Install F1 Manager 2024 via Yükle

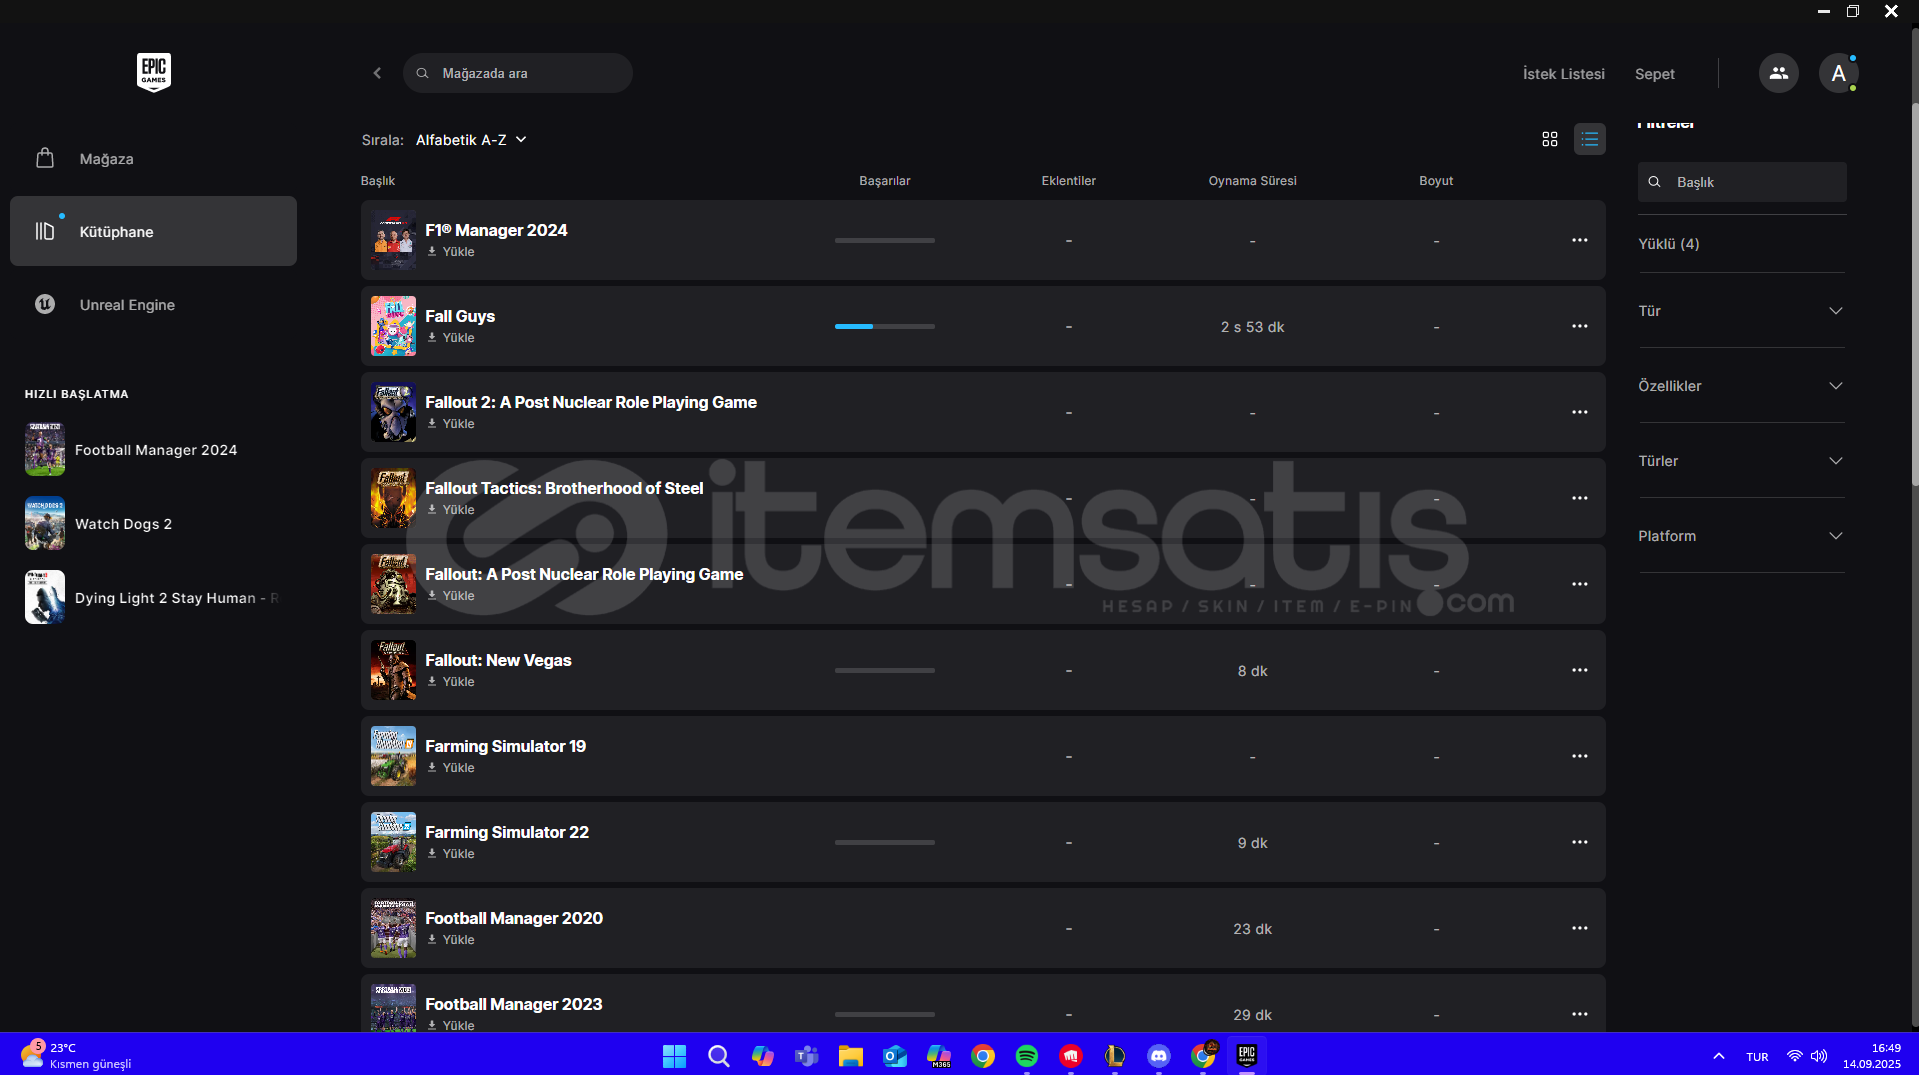(451, 252)
